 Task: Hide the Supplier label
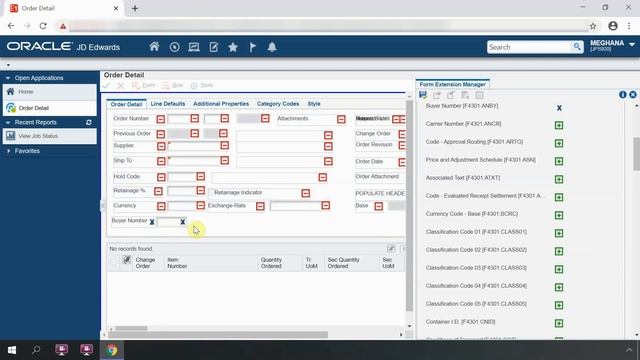point(161,146)
